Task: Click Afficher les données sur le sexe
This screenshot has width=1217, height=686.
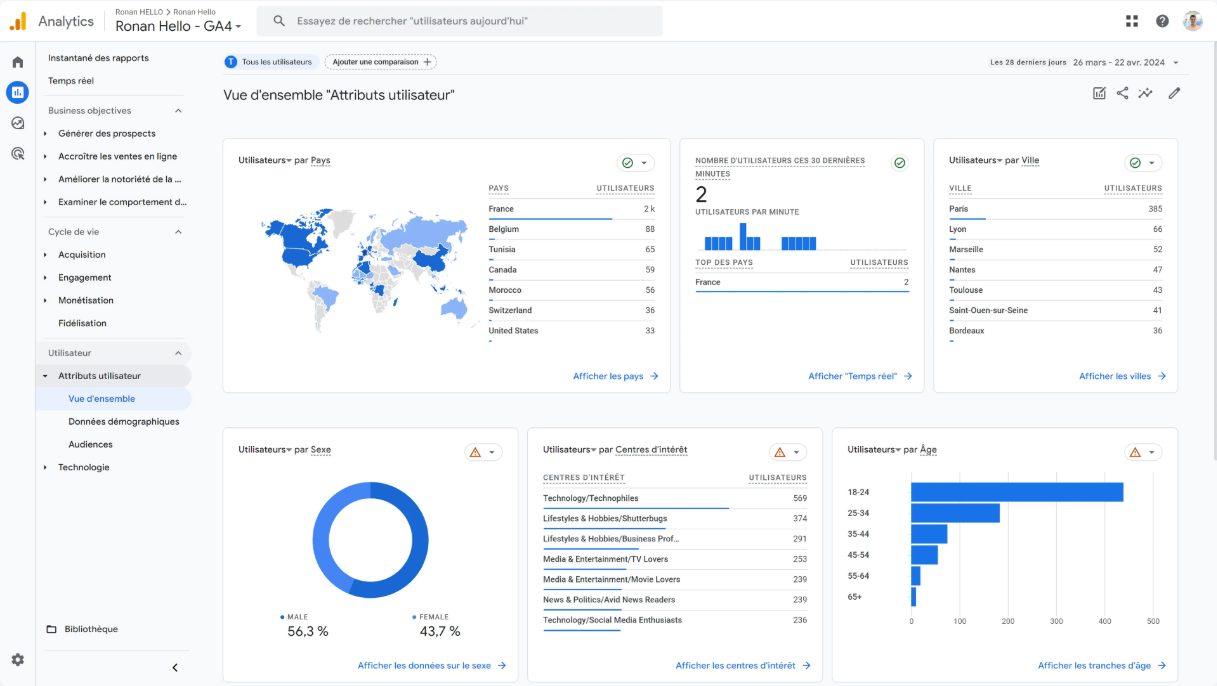Action: coord(432,665)
